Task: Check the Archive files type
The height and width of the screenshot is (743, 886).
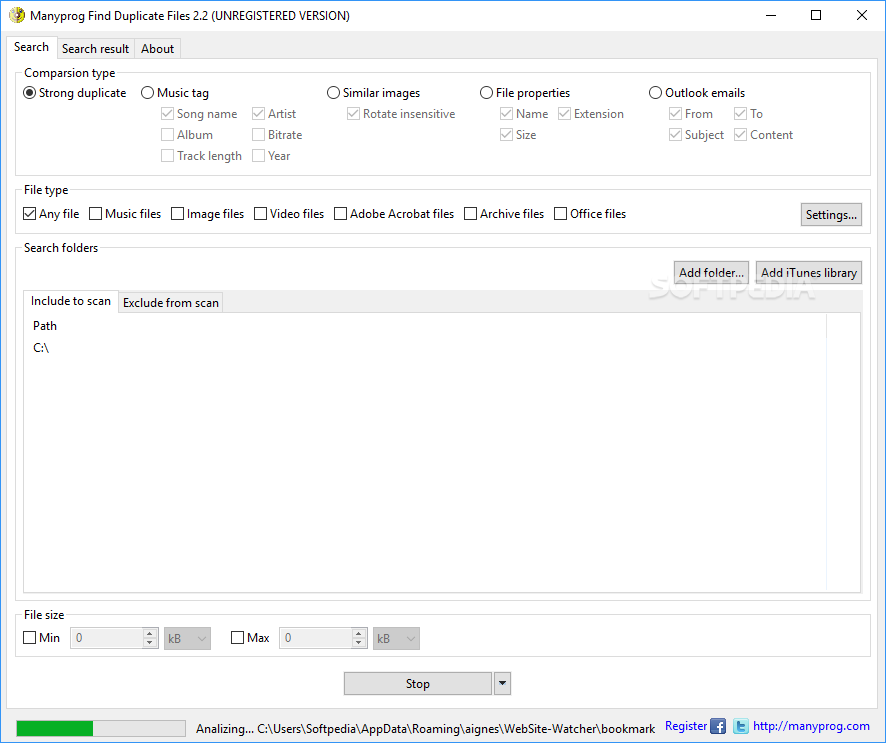Action: 504,214
